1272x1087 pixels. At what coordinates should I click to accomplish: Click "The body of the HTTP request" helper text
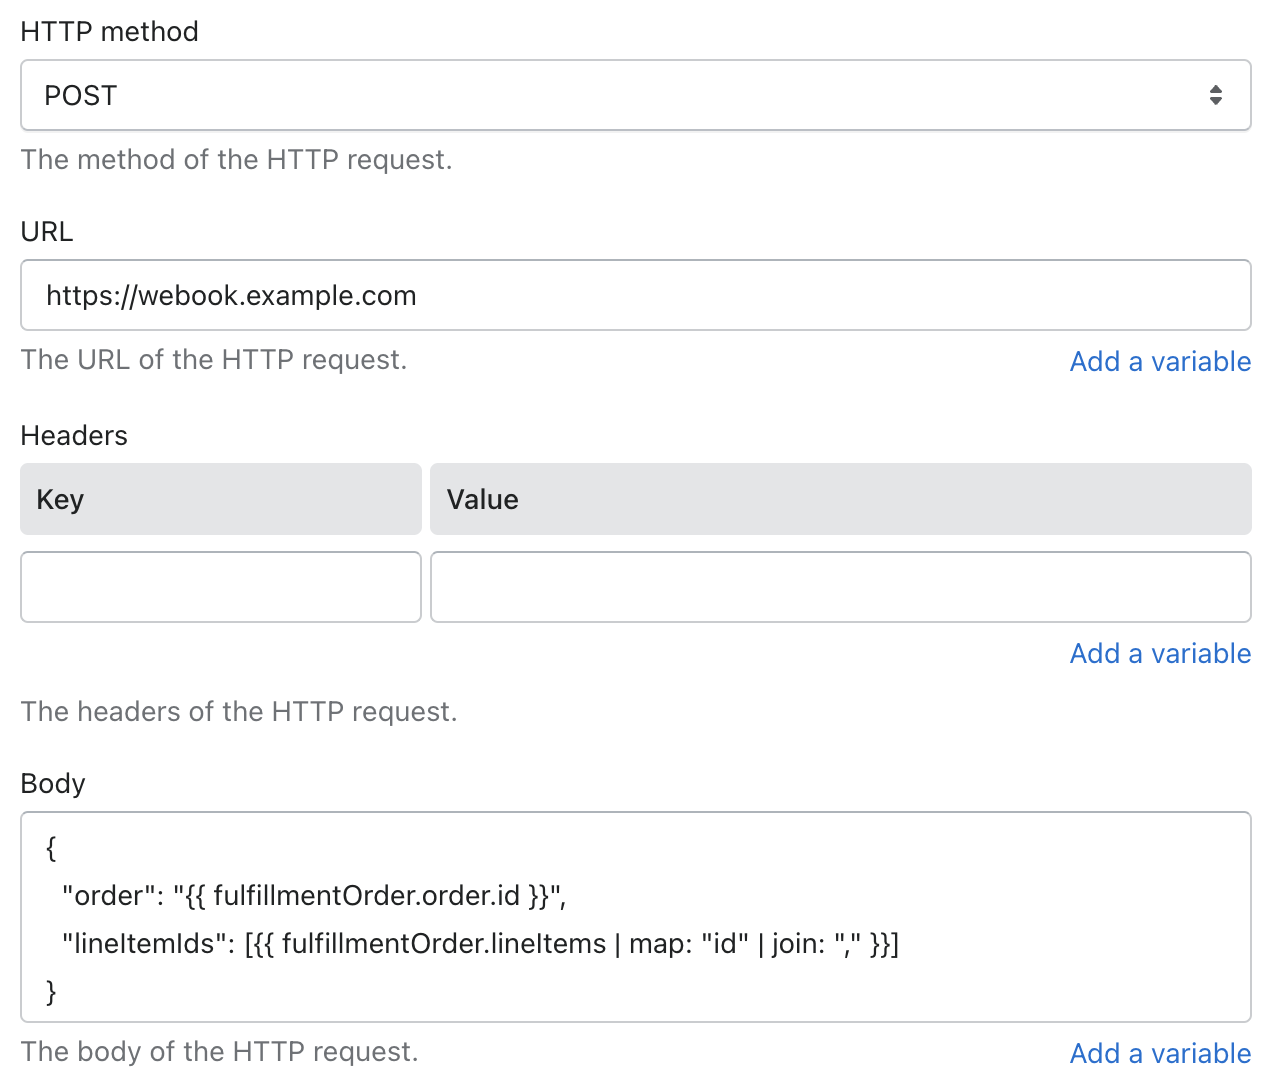point(219,1052)
